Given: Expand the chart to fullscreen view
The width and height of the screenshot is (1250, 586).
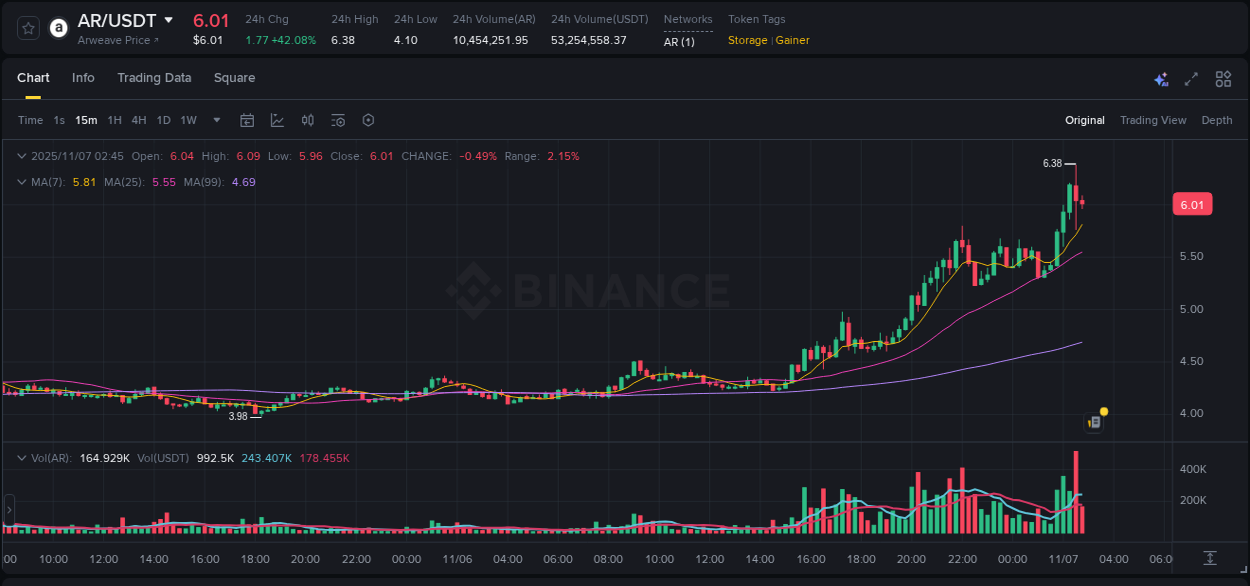Looking at the screenshot, I should tap(1191, 79).
